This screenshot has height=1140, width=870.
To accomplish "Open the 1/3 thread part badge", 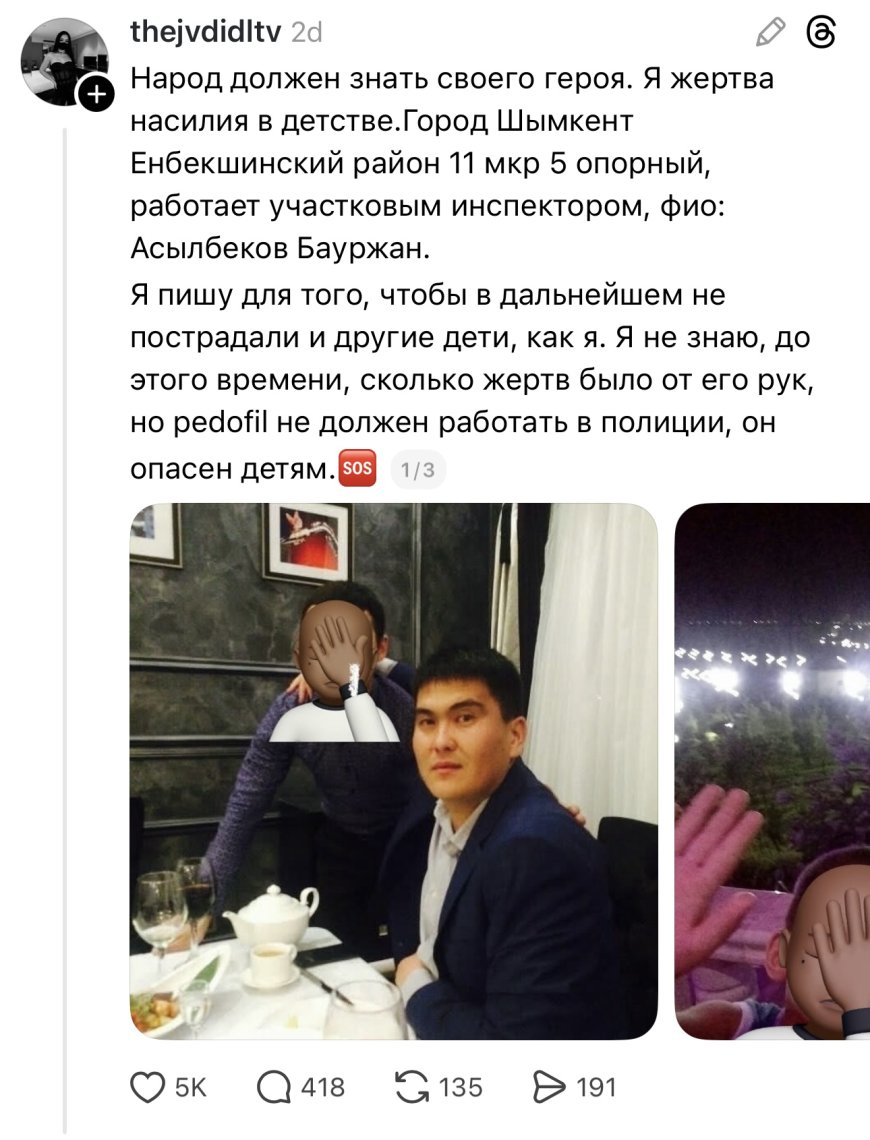I will [418, 470].
